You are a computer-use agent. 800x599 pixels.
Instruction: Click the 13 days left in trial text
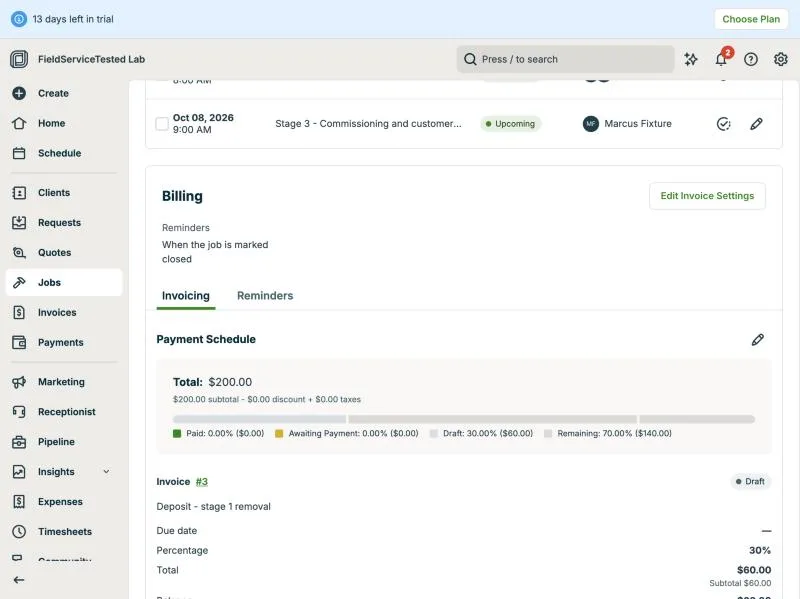(73, 19)
